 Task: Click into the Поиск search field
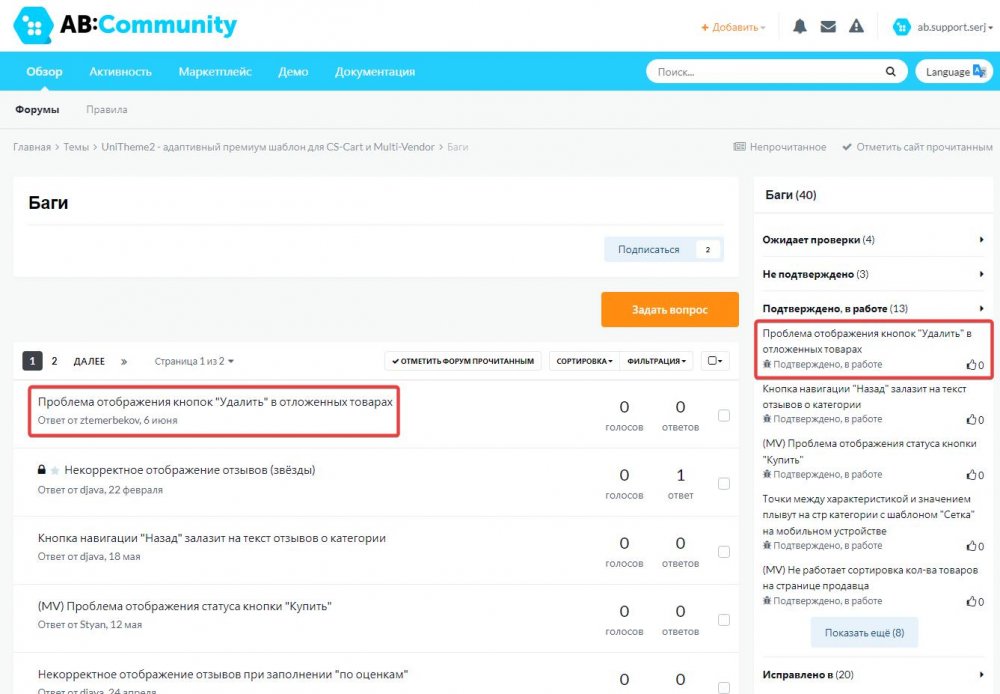765,72
